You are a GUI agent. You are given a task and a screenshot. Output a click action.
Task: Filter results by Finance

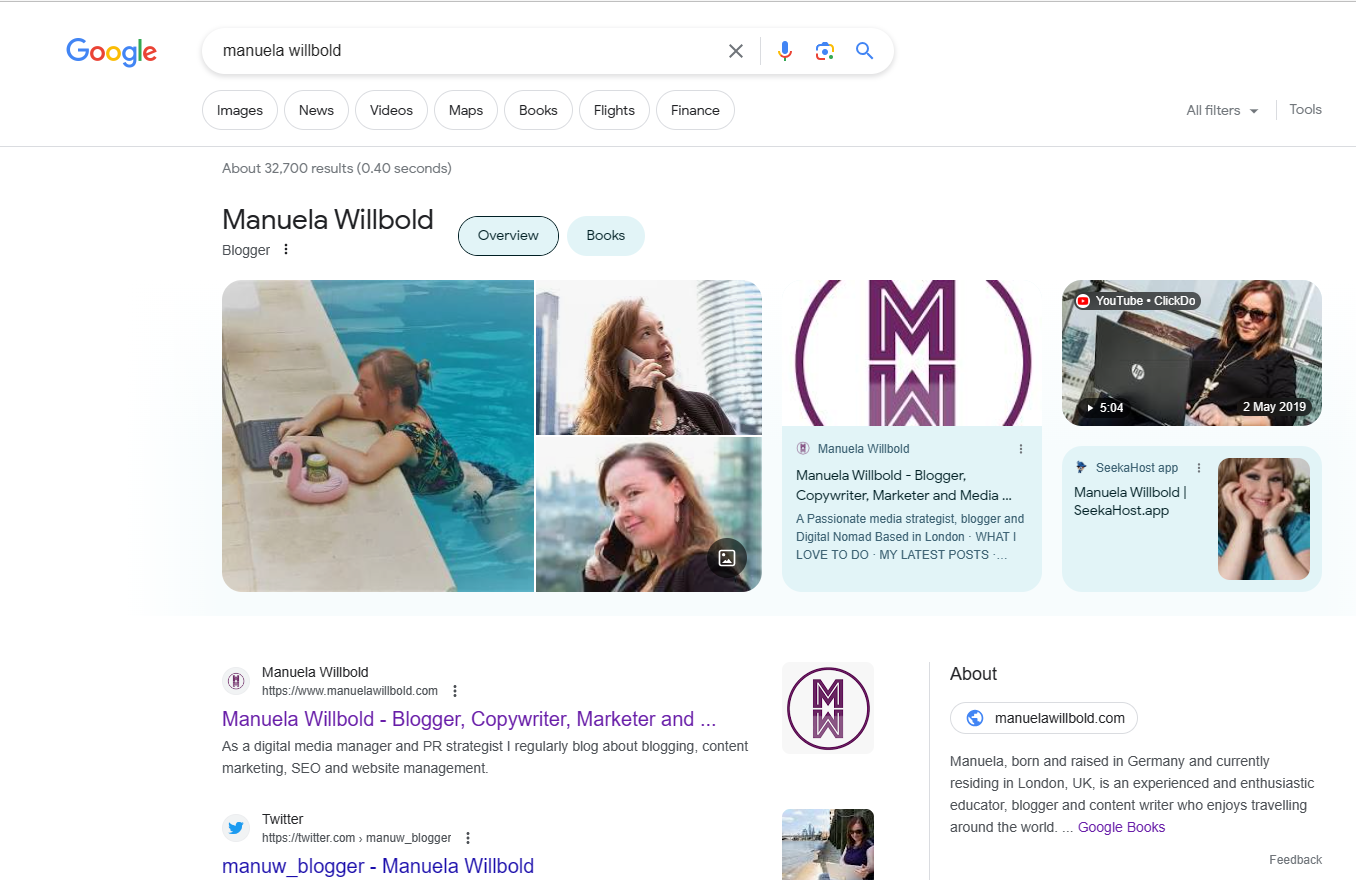(695, 110)
